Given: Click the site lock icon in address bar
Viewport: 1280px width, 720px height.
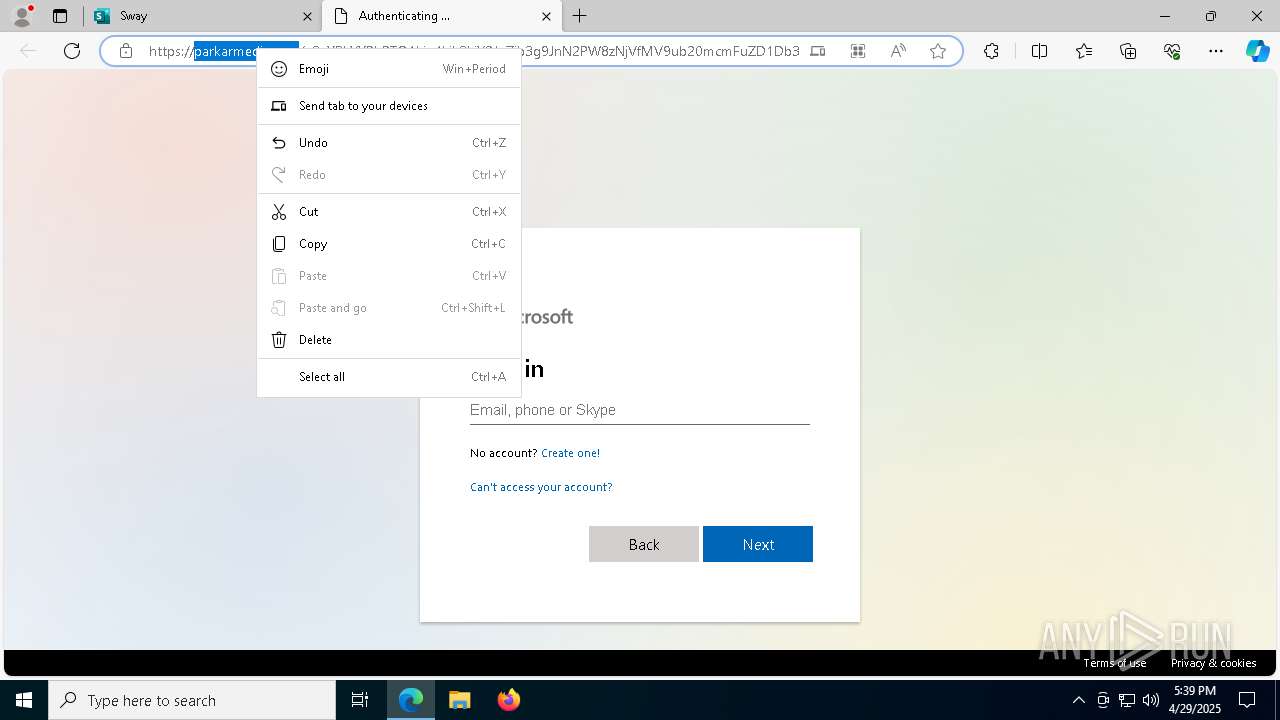Looking at the screenshot, I should [x=126, y=51].
